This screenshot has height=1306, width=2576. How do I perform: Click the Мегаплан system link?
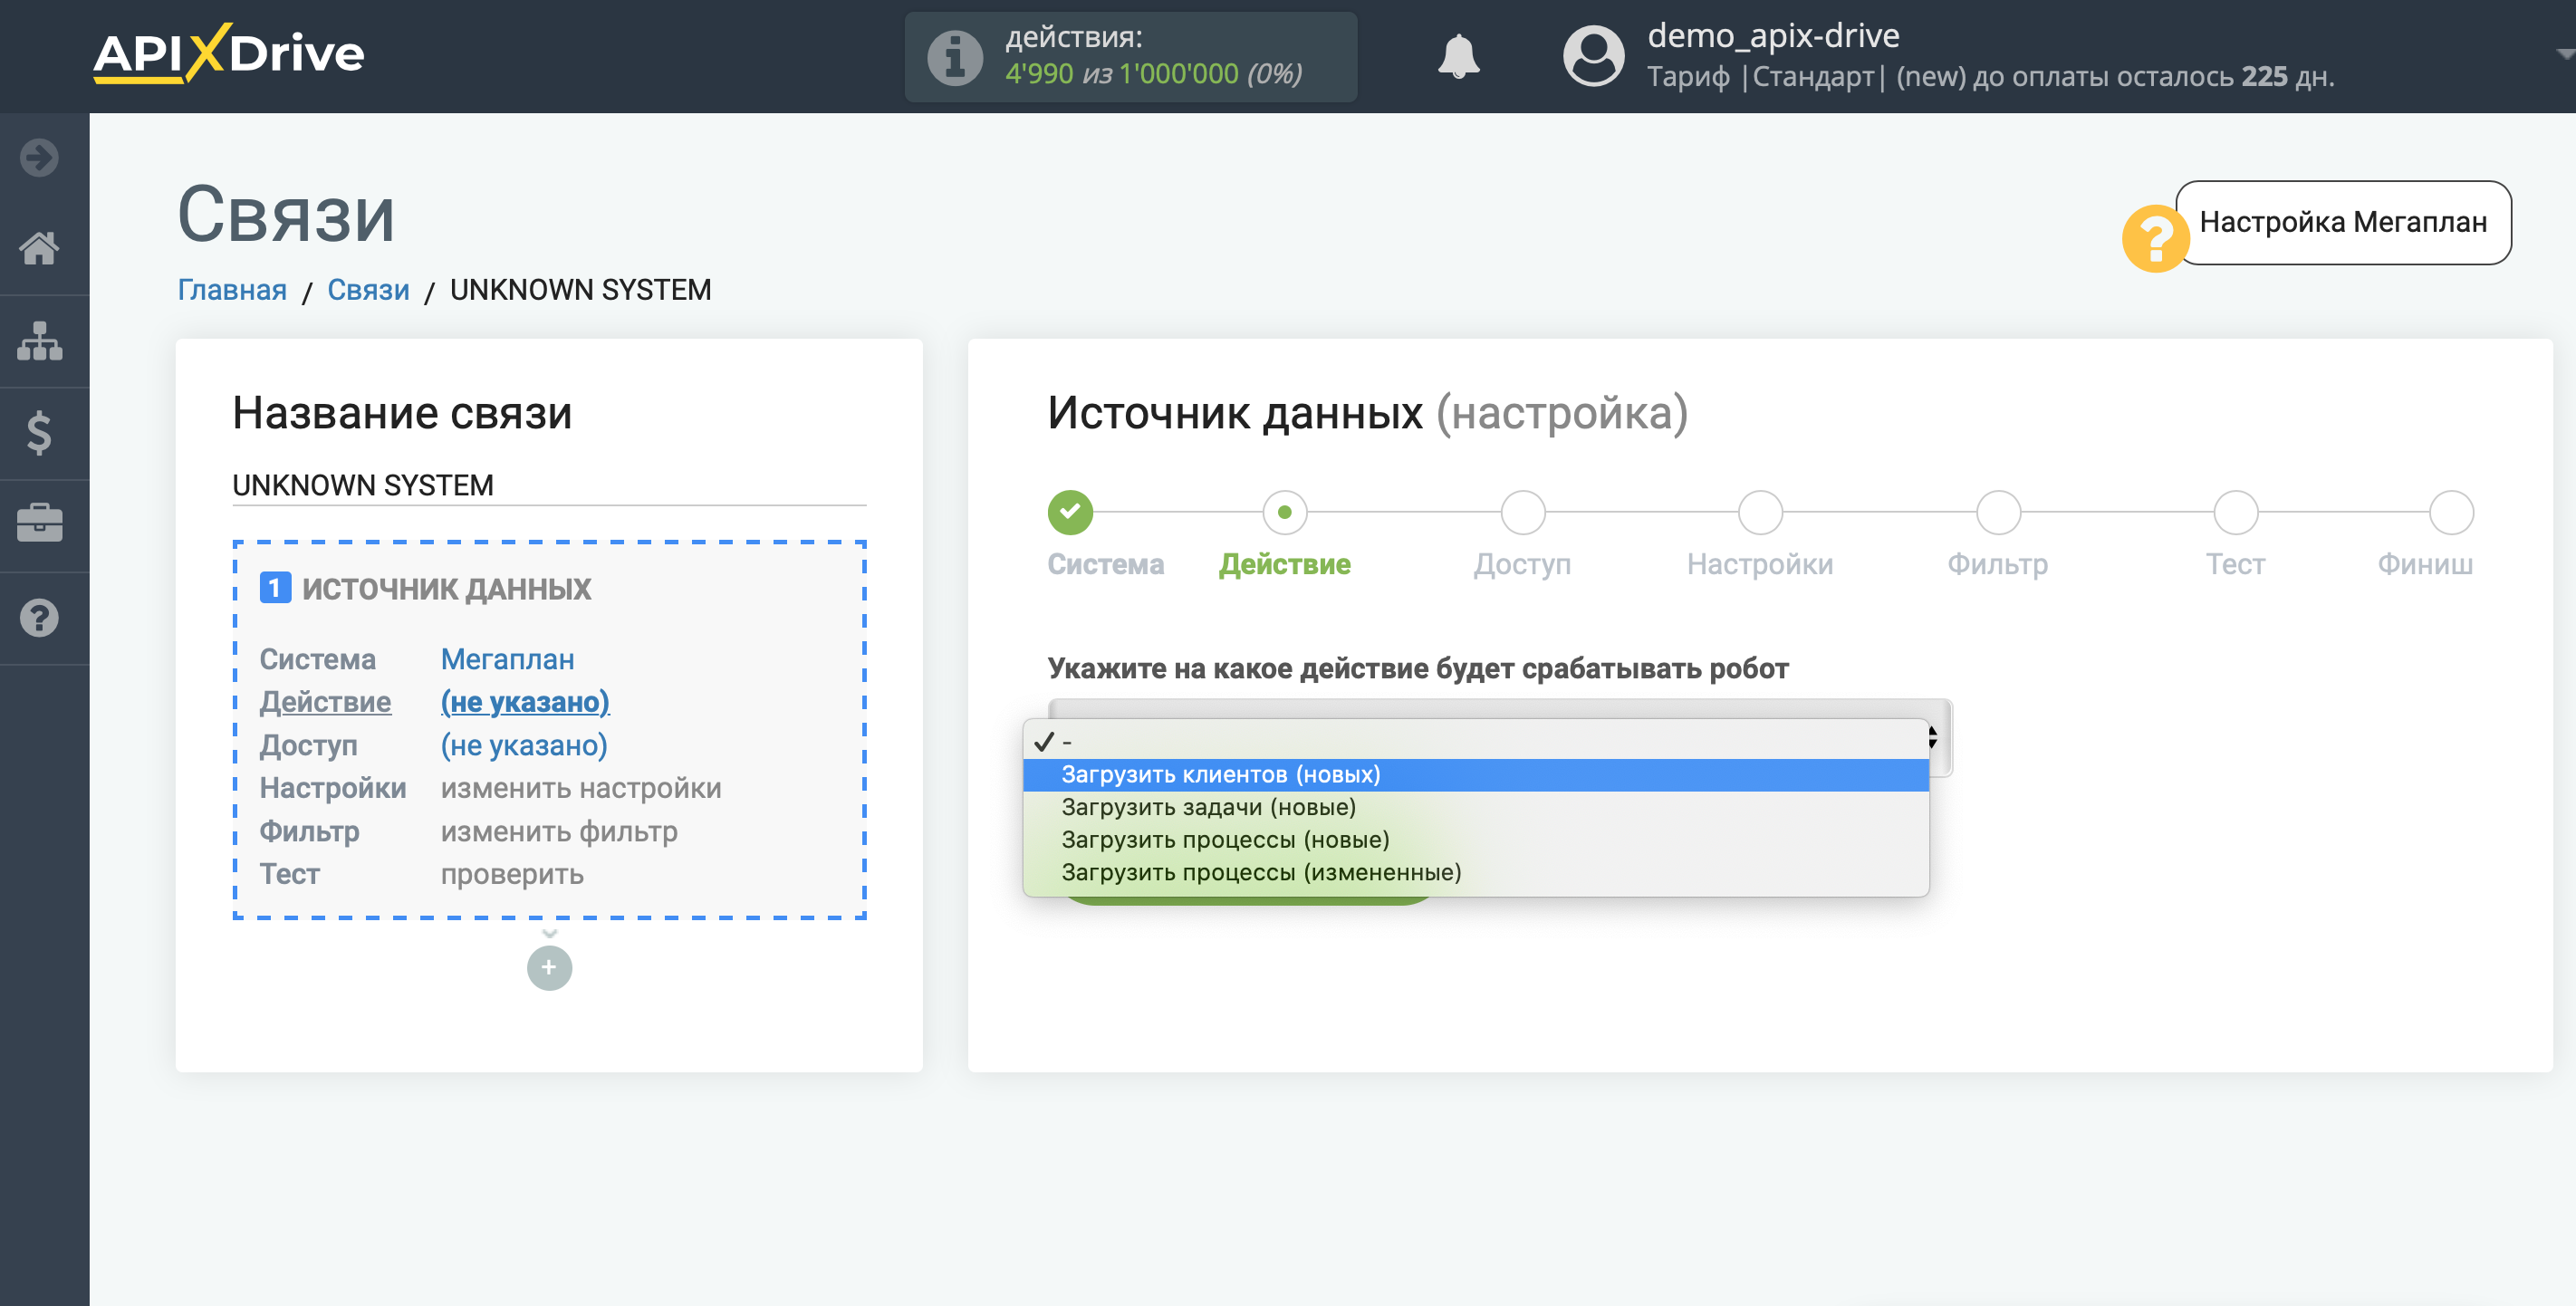[507, 660]
